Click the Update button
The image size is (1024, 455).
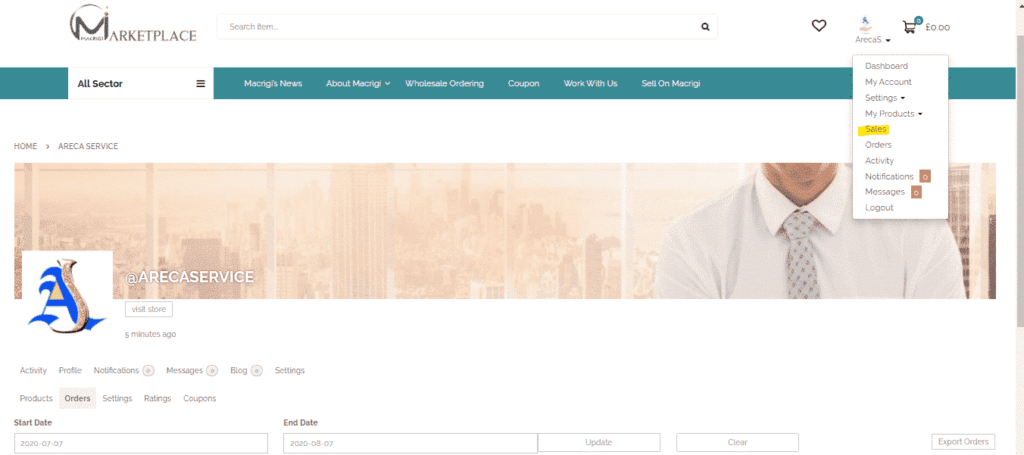click(x=599, y=442)
